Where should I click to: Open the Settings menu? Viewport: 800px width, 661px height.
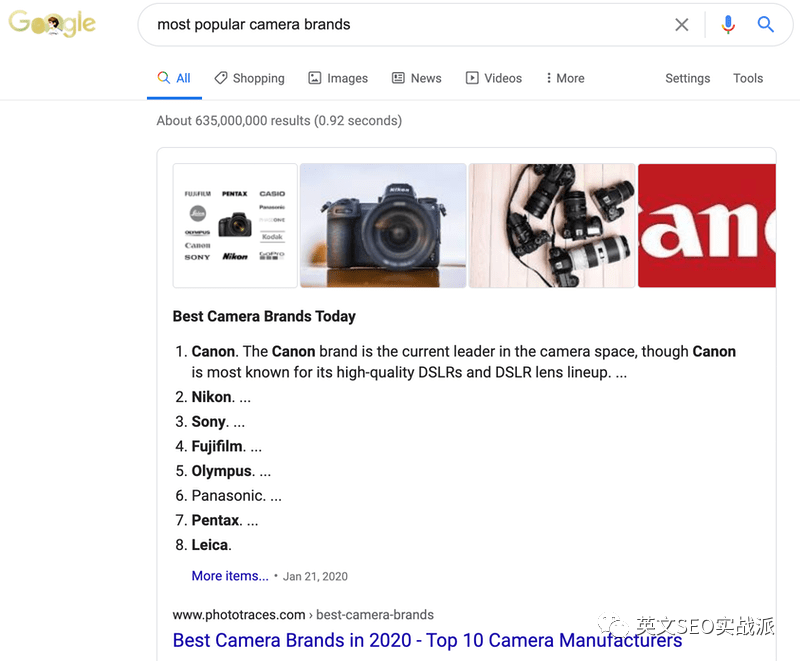[x=687, y=78]
